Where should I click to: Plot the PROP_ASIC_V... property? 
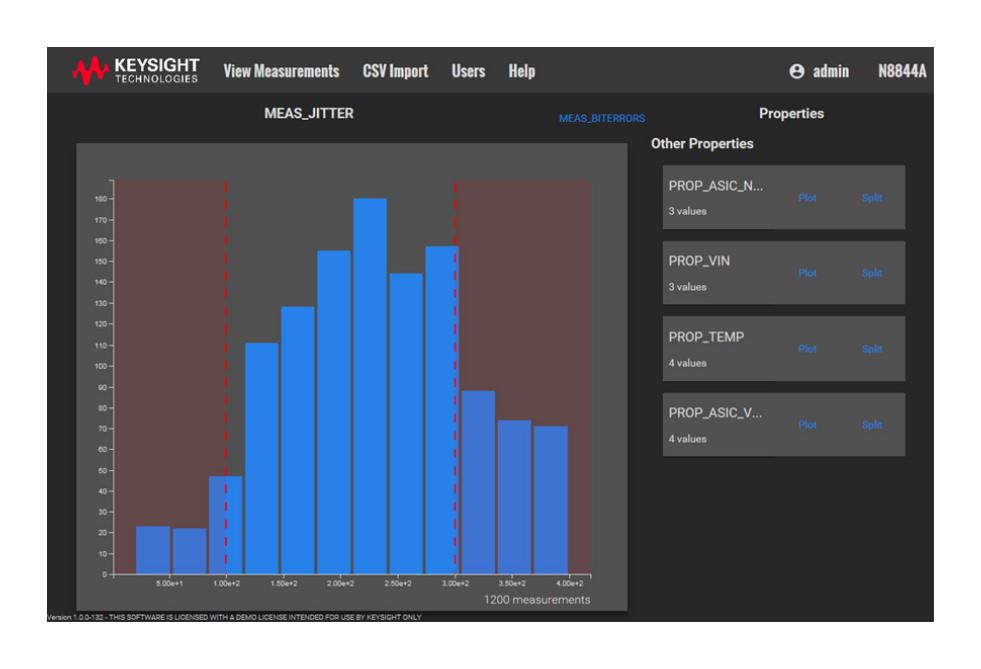point(807,424)
